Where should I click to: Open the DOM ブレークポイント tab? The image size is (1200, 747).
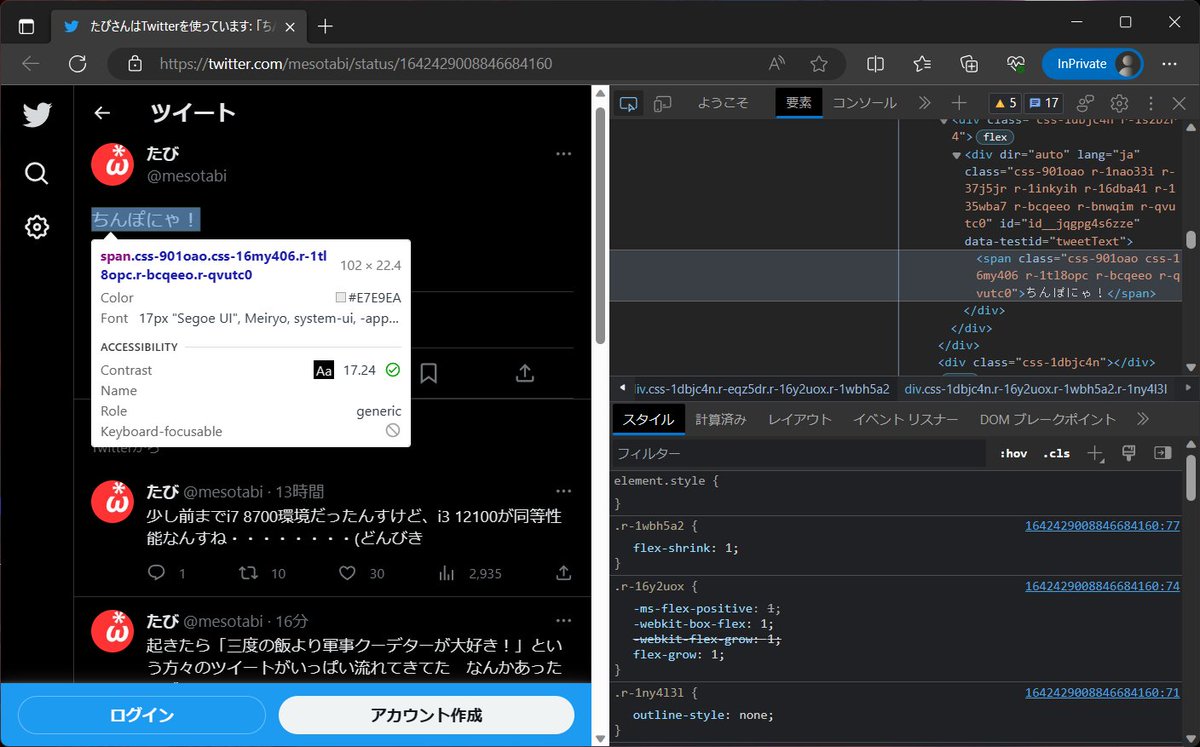click(1048, 420)
